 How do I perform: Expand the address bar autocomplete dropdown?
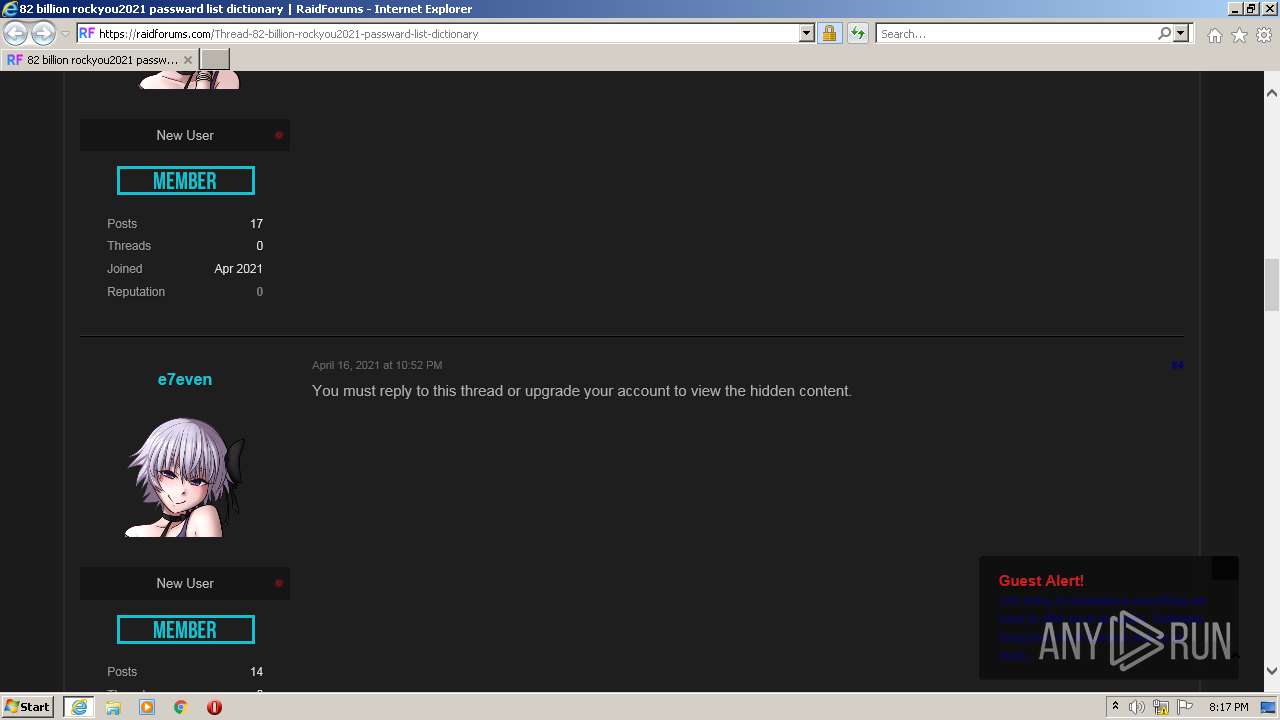807,33
